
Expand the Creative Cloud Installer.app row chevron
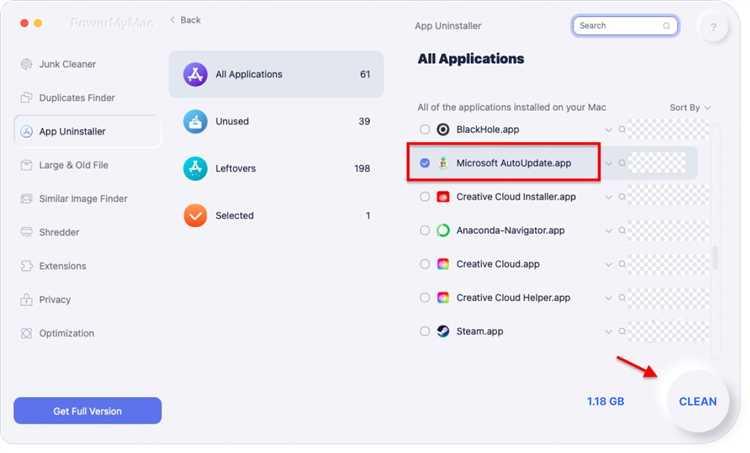click(x=608, y=197)
